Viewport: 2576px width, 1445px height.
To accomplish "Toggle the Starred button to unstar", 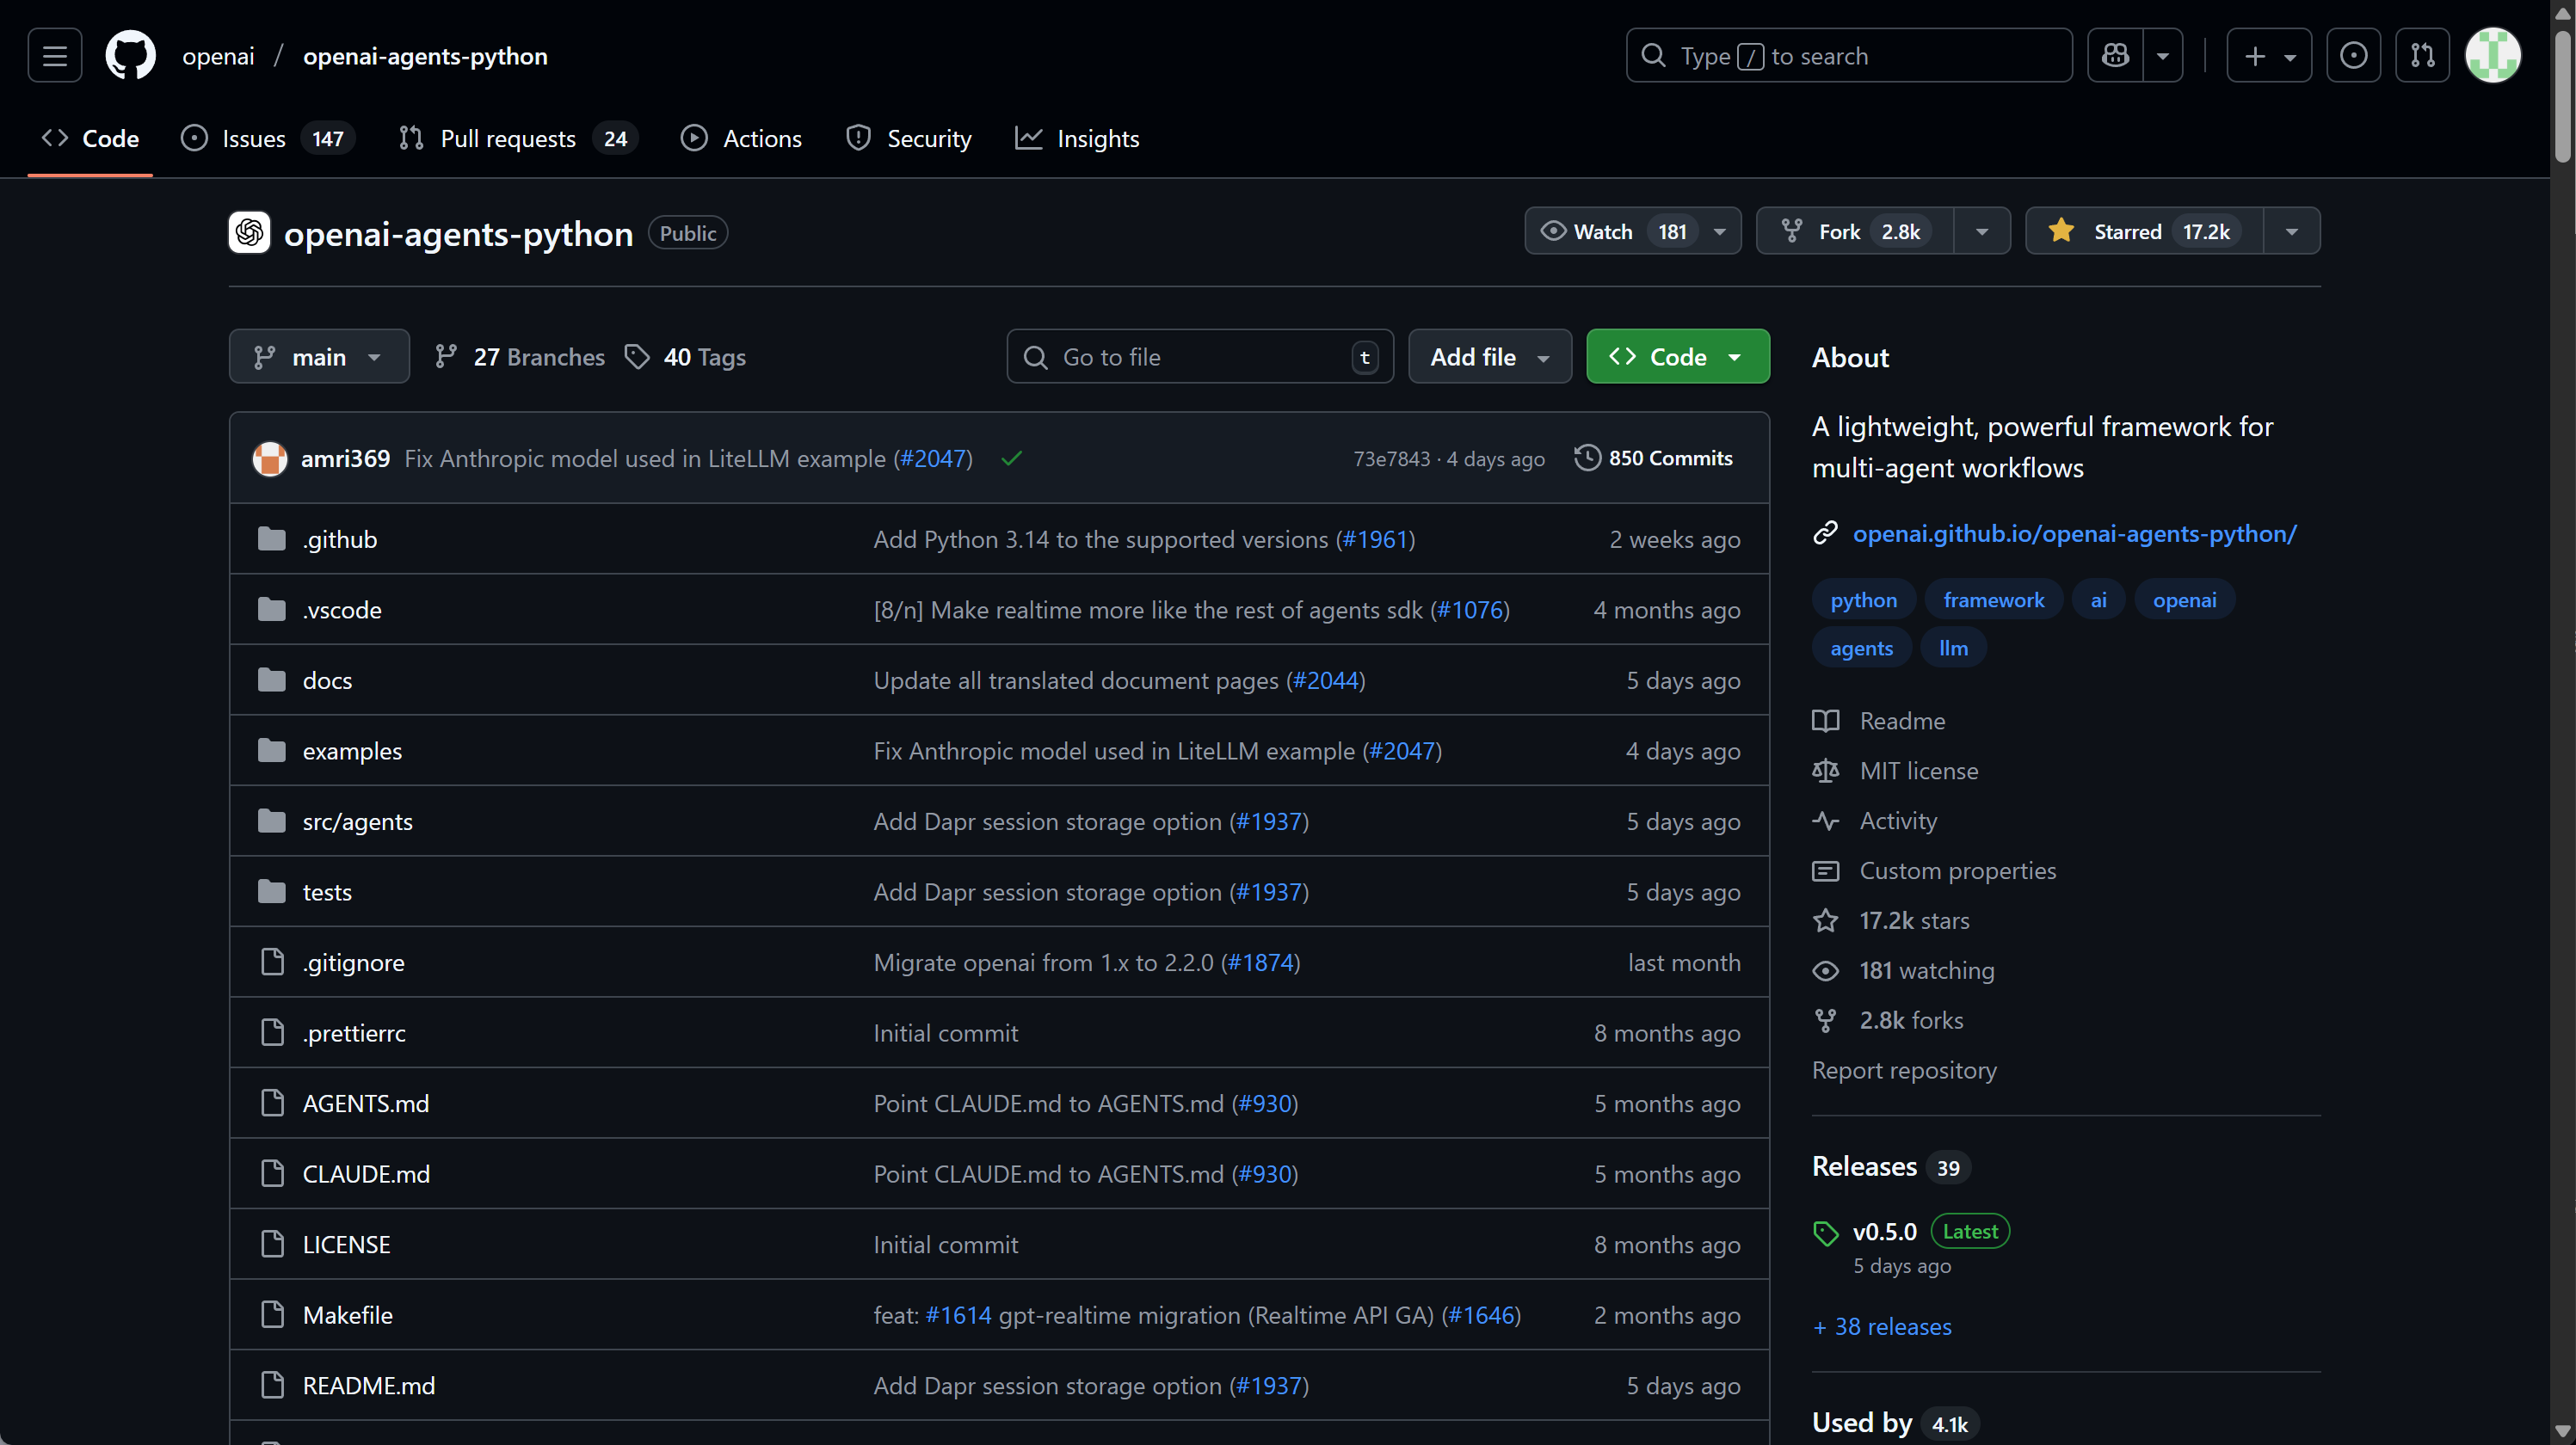I will (2144, 232).
